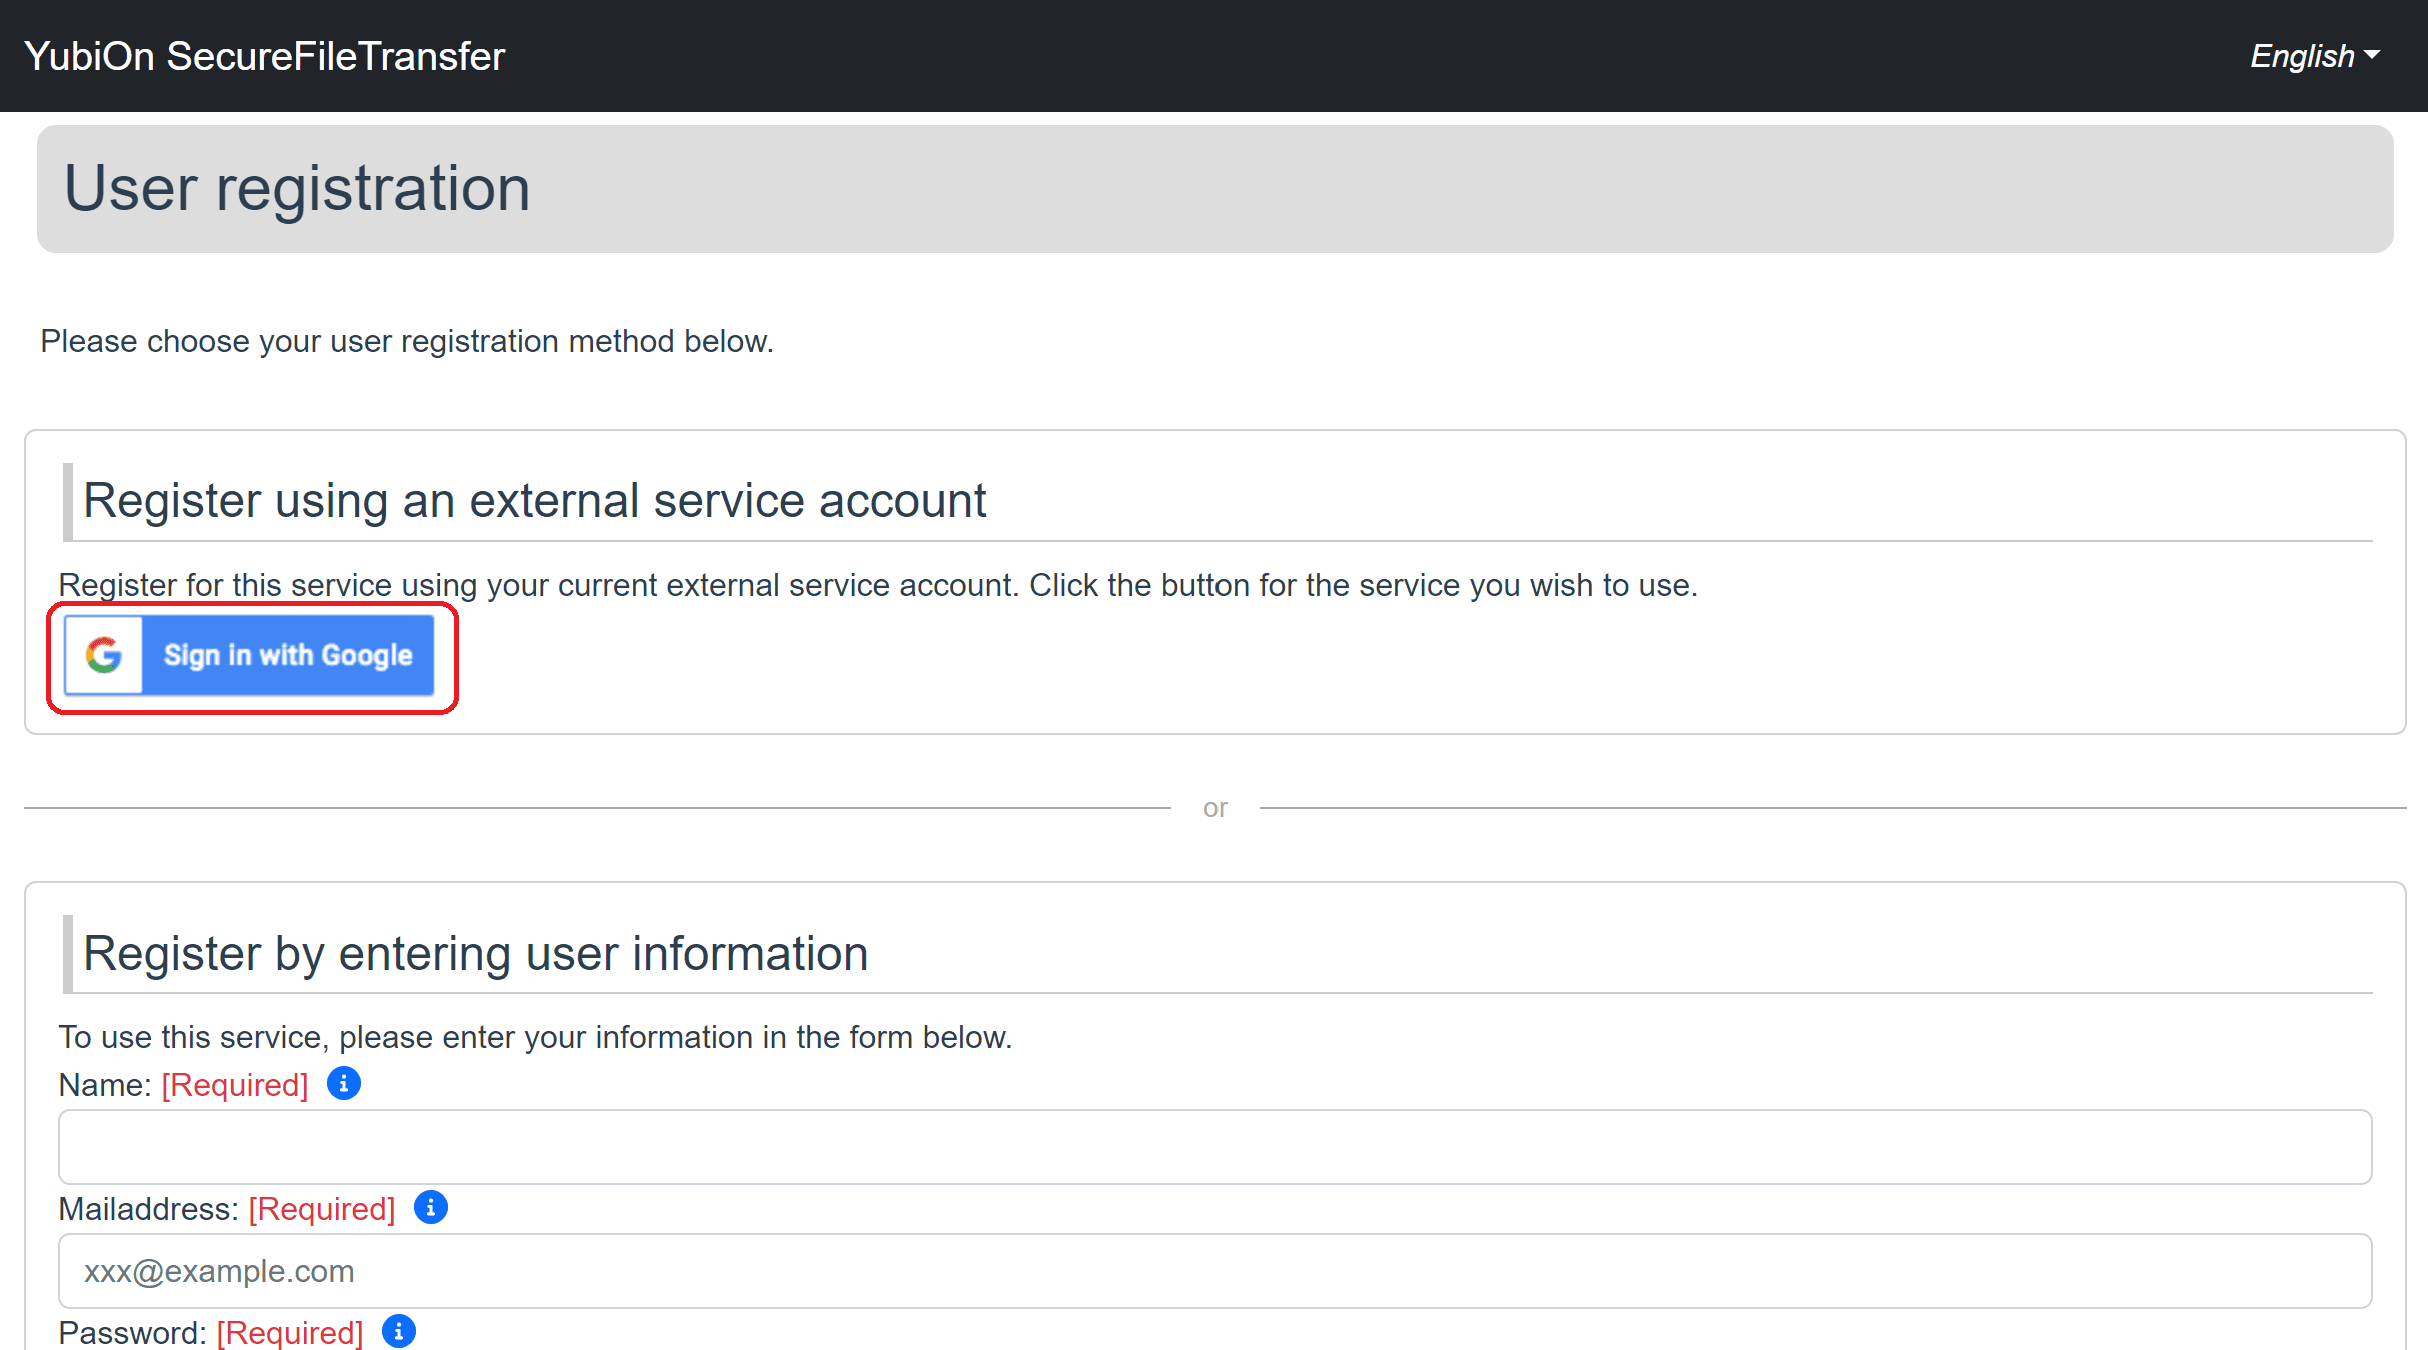Click the entering user information section heading
Image resolution: width=2428 pixels, height=1350 pixels.
pos(476,953)
